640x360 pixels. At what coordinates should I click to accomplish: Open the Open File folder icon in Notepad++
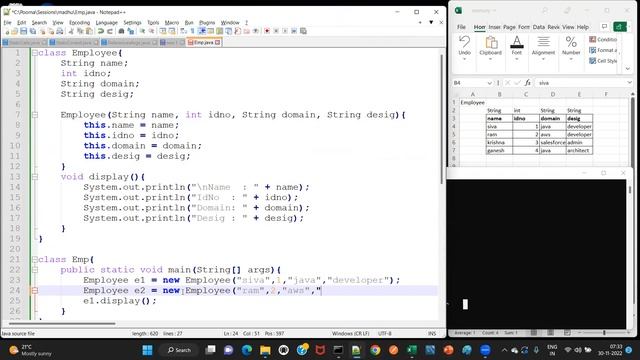[x=15, y=31]
